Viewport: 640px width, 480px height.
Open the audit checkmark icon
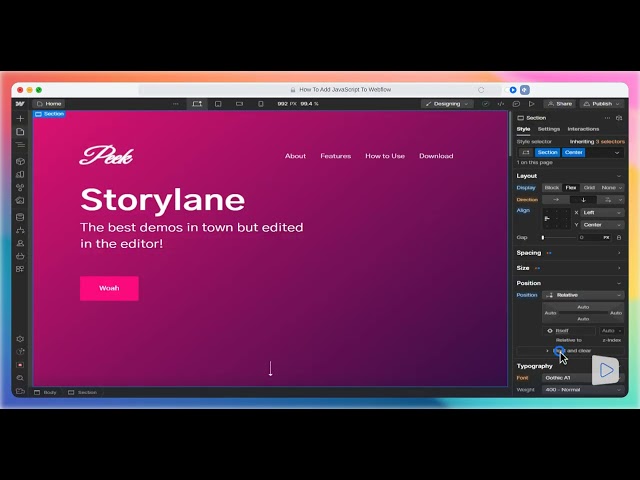pos(485,104)
